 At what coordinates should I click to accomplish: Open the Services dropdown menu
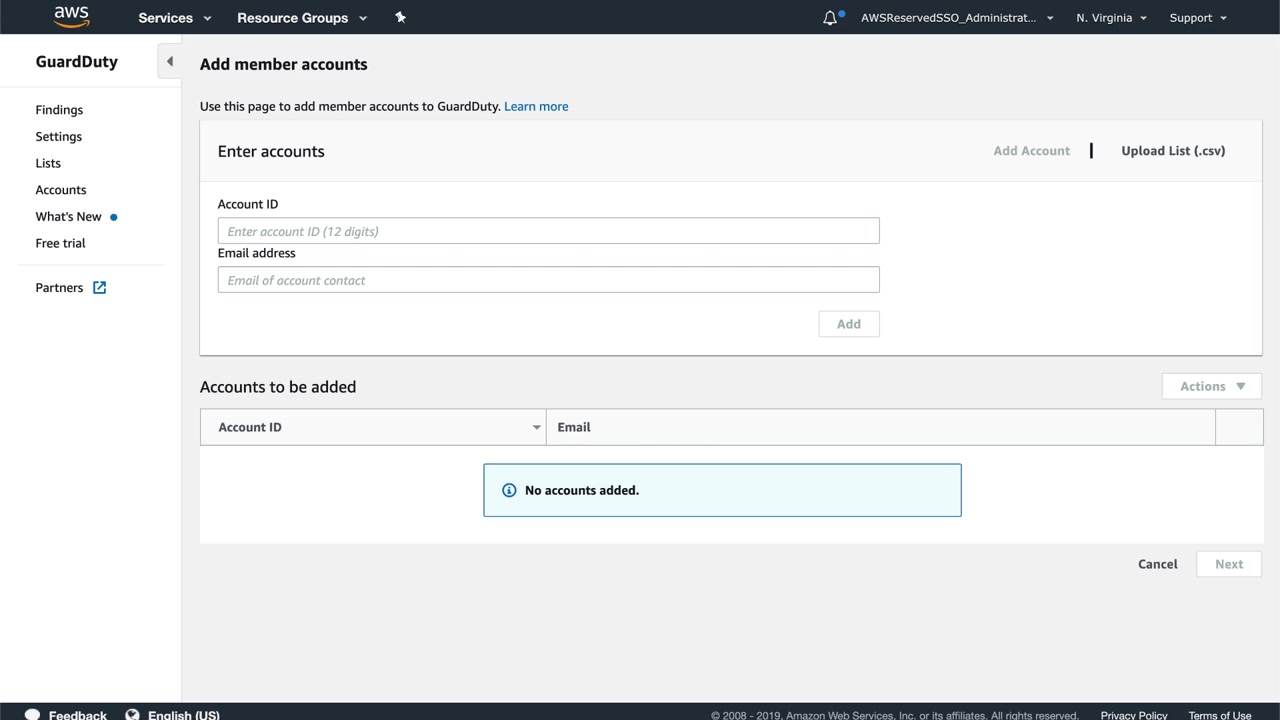[175, 18]
